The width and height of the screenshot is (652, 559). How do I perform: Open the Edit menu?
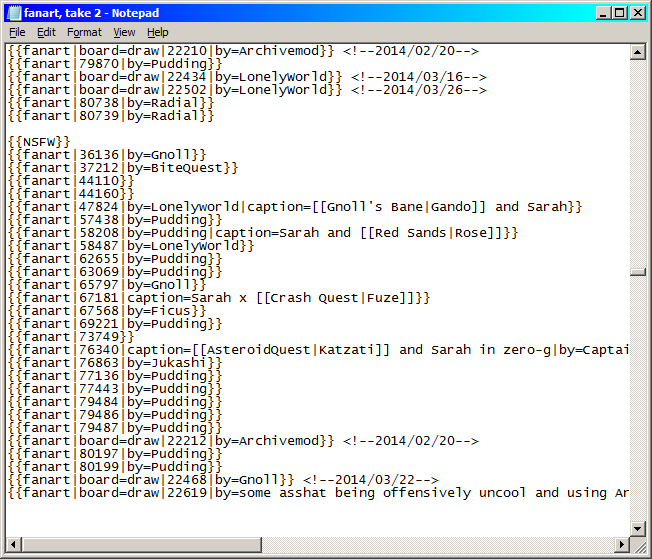coord(46,32)
